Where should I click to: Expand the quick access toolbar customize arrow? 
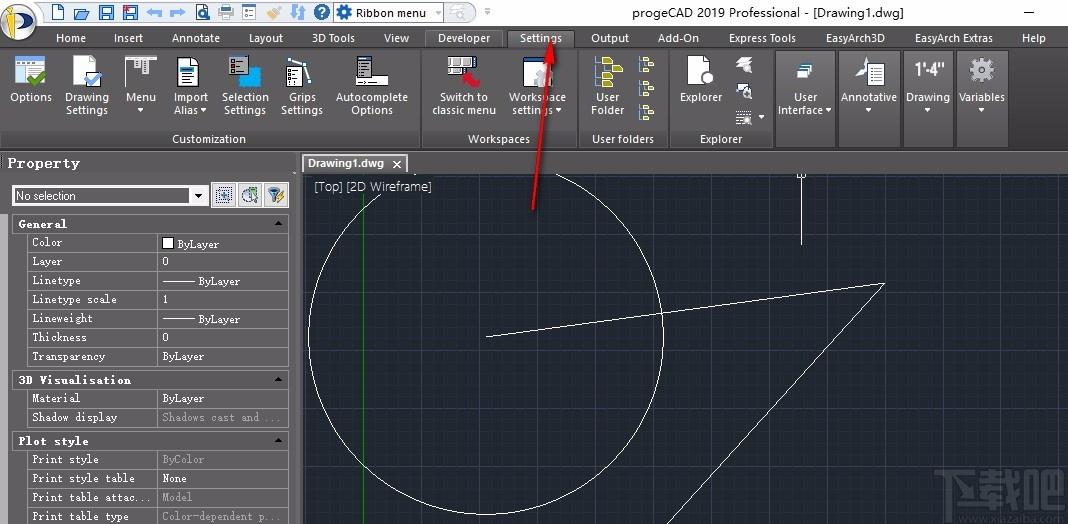[487, 12]
